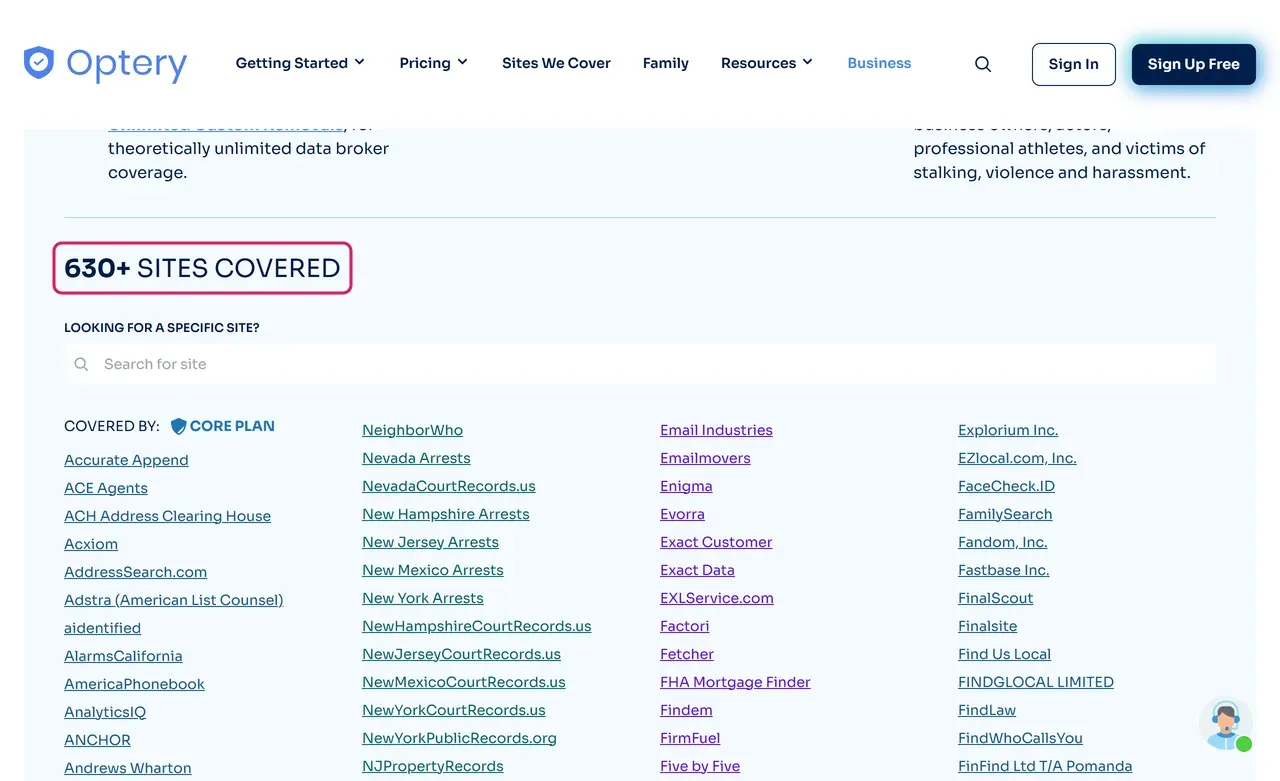Click the Sign In button
Screen dimensions: 1280x781
1074,64
